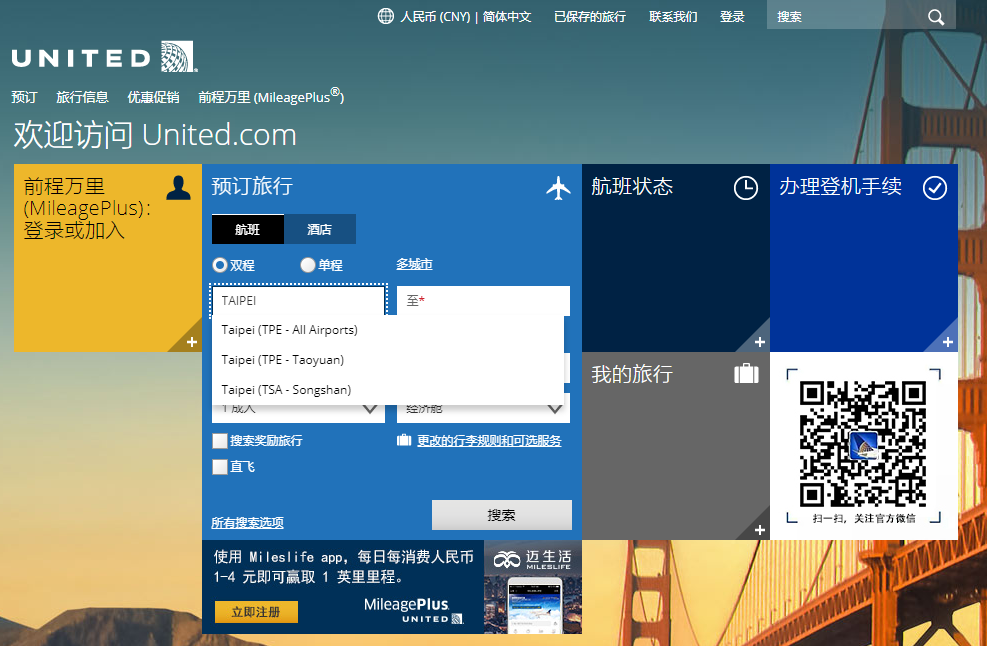Click the search magnifier icon

(935, 17)
